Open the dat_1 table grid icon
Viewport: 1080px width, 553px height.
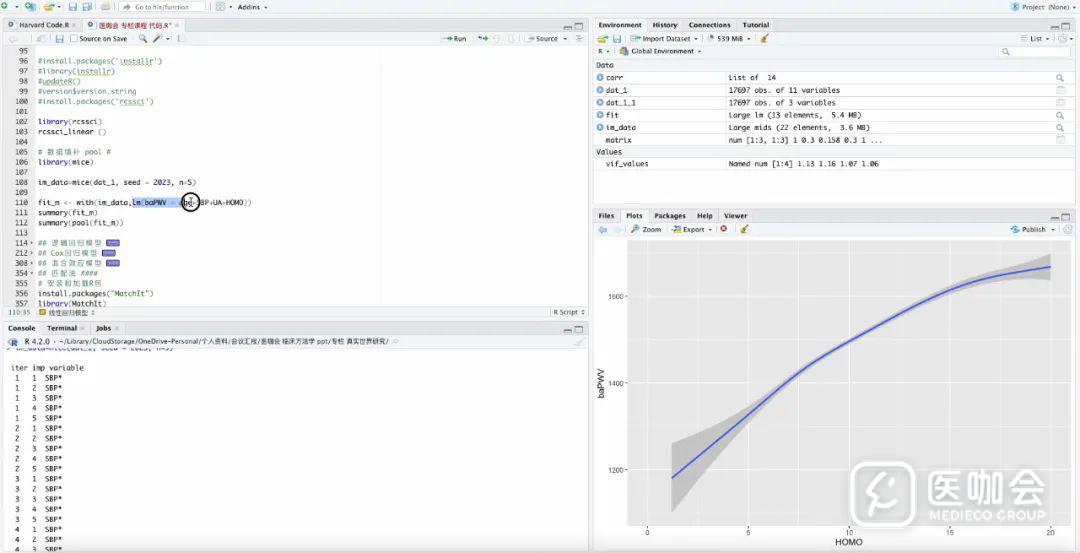(x=1060, y=90)
